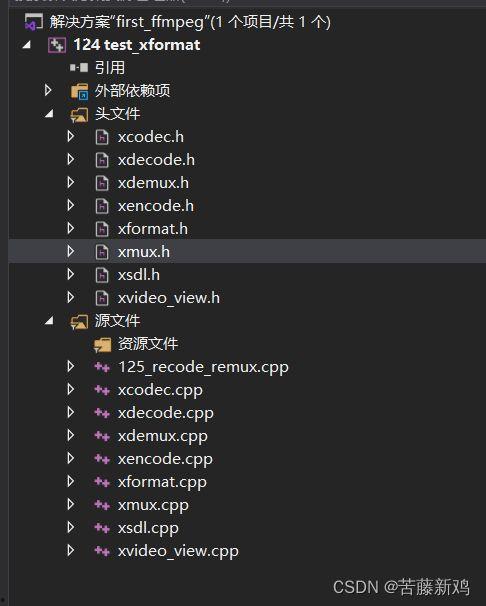The image size is (486, 606).
Task: Click the 头文件 filter folder icon
Action: coord(79,114)
